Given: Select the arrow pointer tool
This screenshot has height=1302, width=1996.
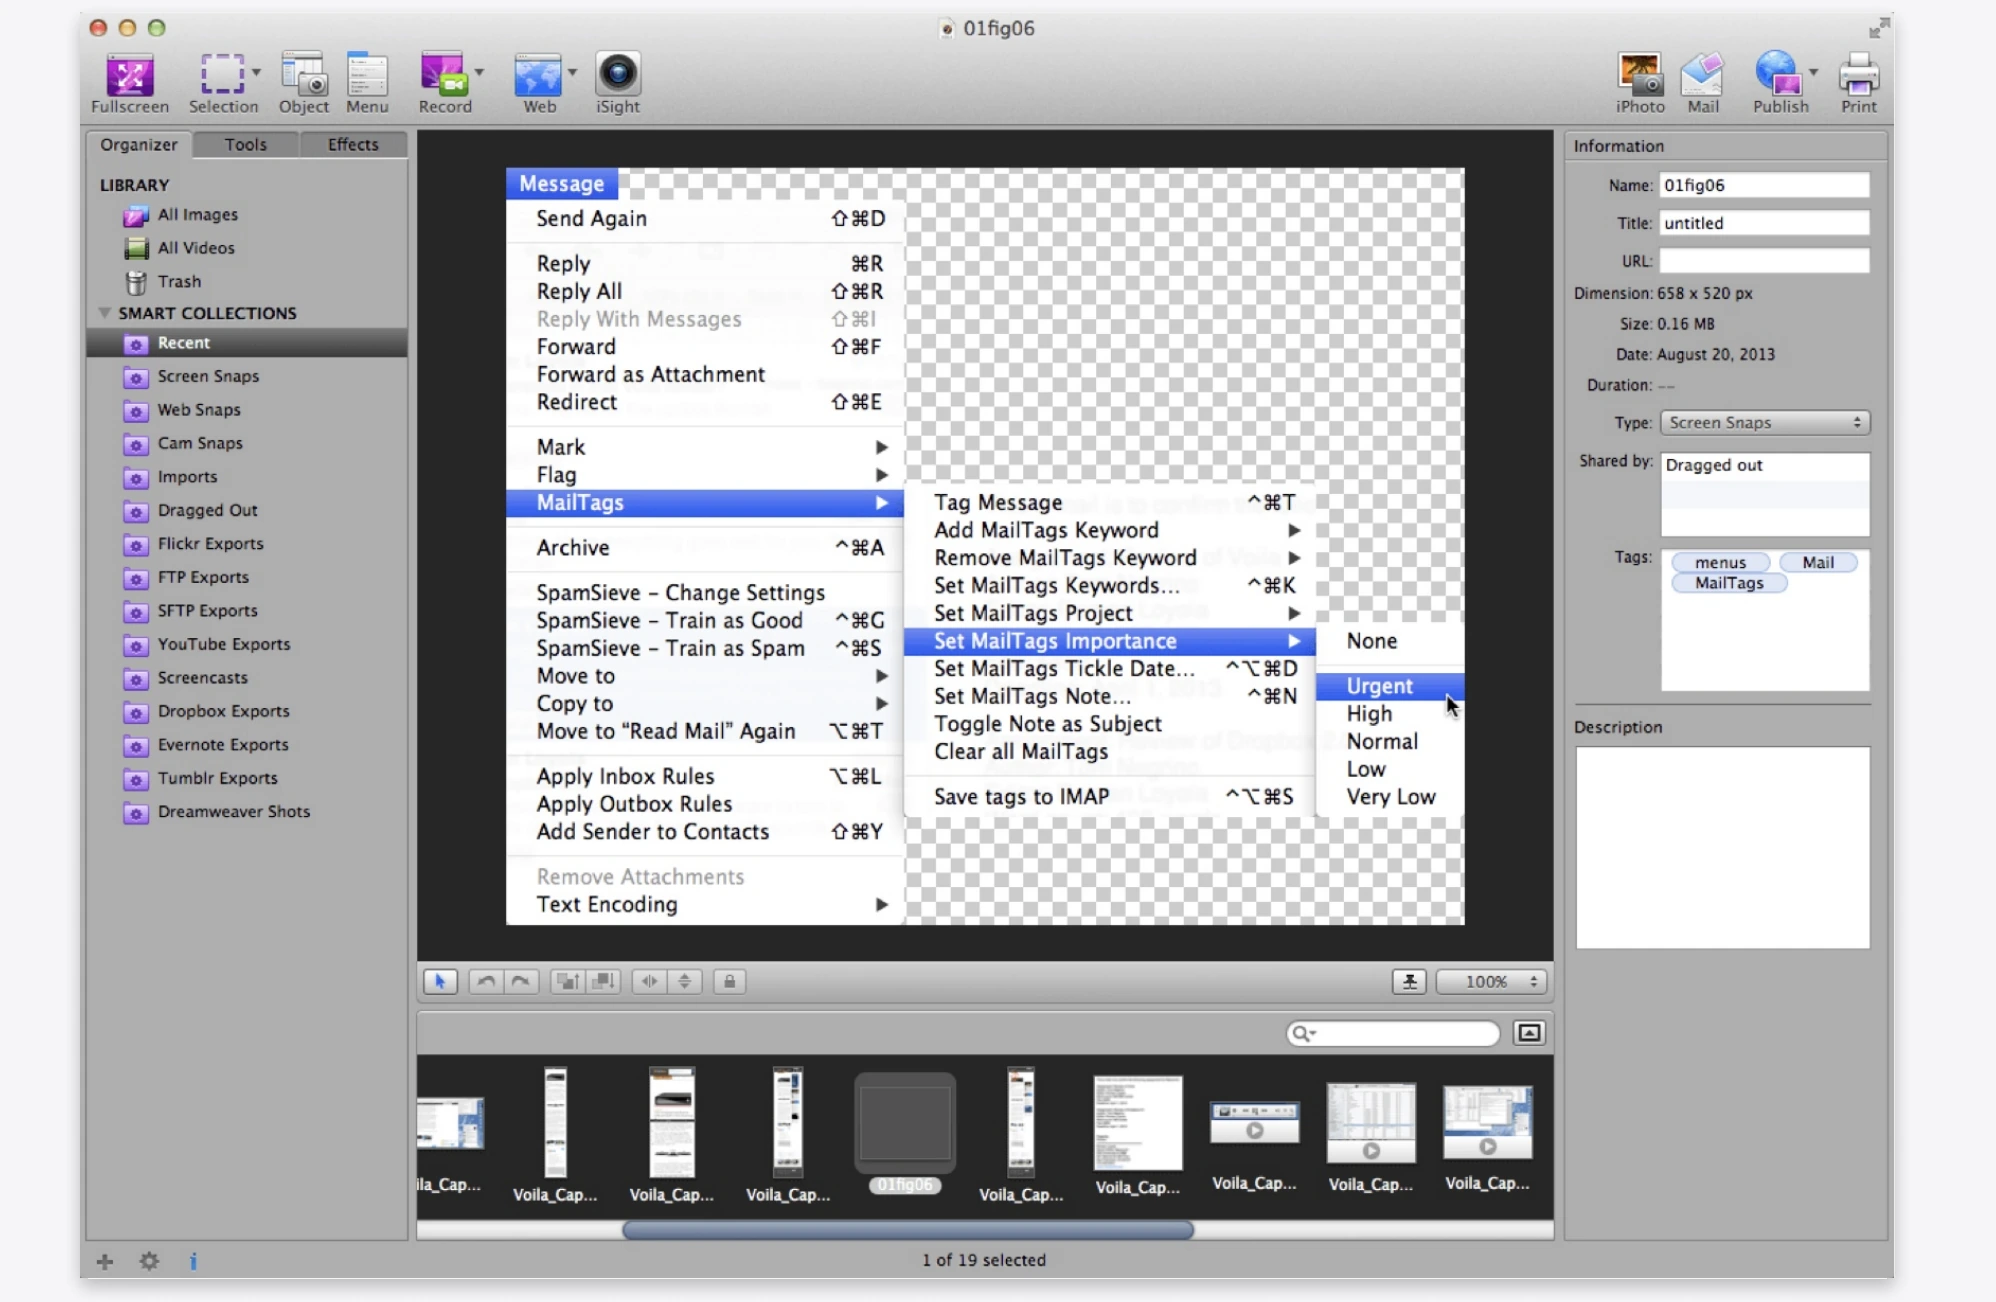Looking at the screenshot, I should pyautogui.click(x=440, y=981).
